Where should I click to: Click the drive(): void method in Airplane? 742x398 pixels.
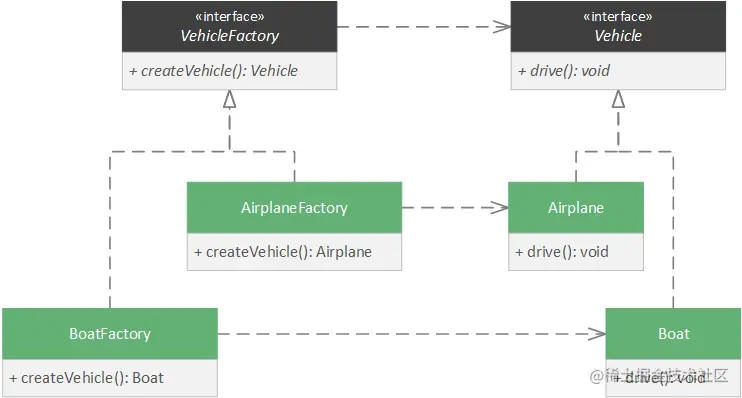coord(562,252)
